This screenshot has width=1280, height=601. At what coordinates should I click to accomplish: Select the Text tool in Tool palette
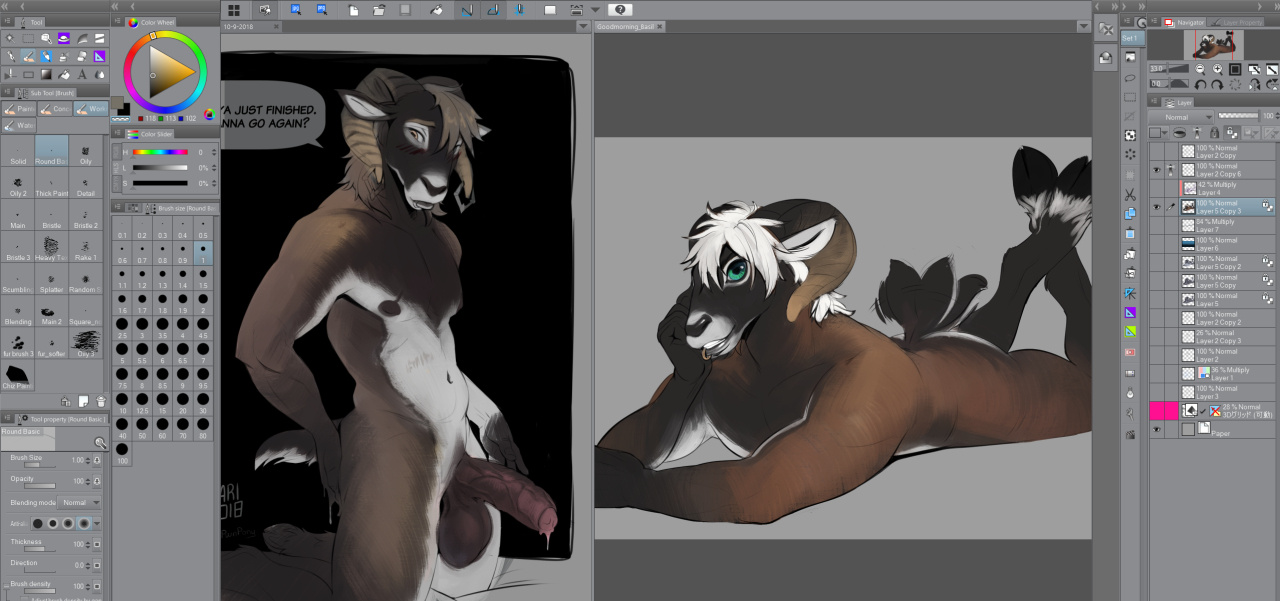[x=82, y=74]
